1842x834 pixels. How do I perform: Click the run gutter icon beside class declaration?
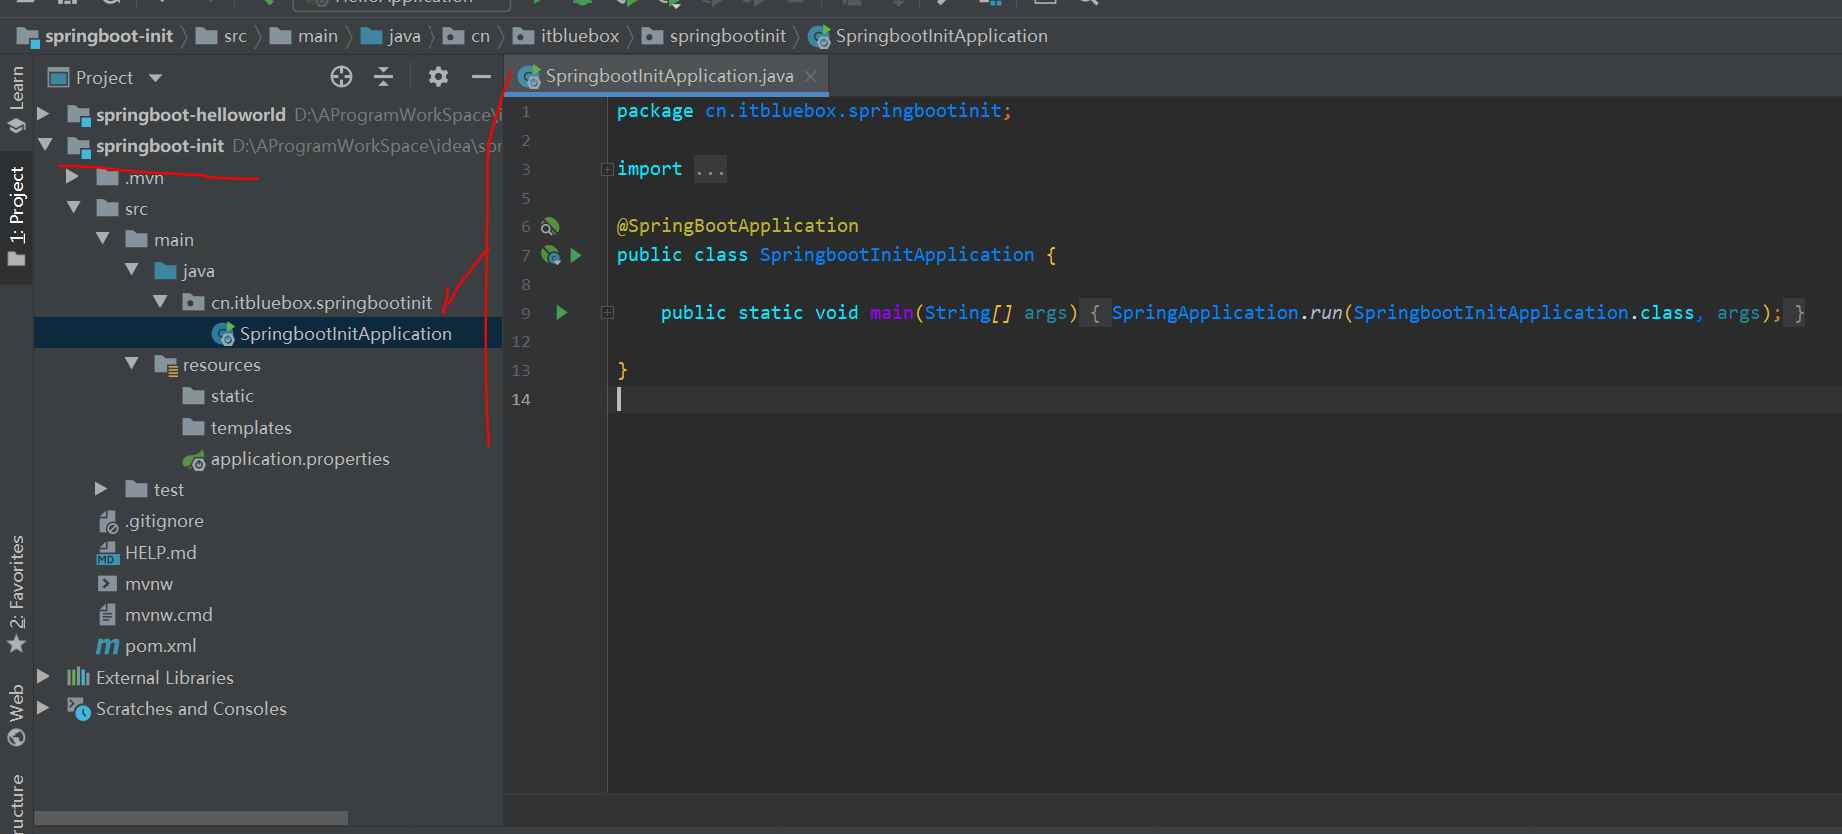tap(576, 255)
